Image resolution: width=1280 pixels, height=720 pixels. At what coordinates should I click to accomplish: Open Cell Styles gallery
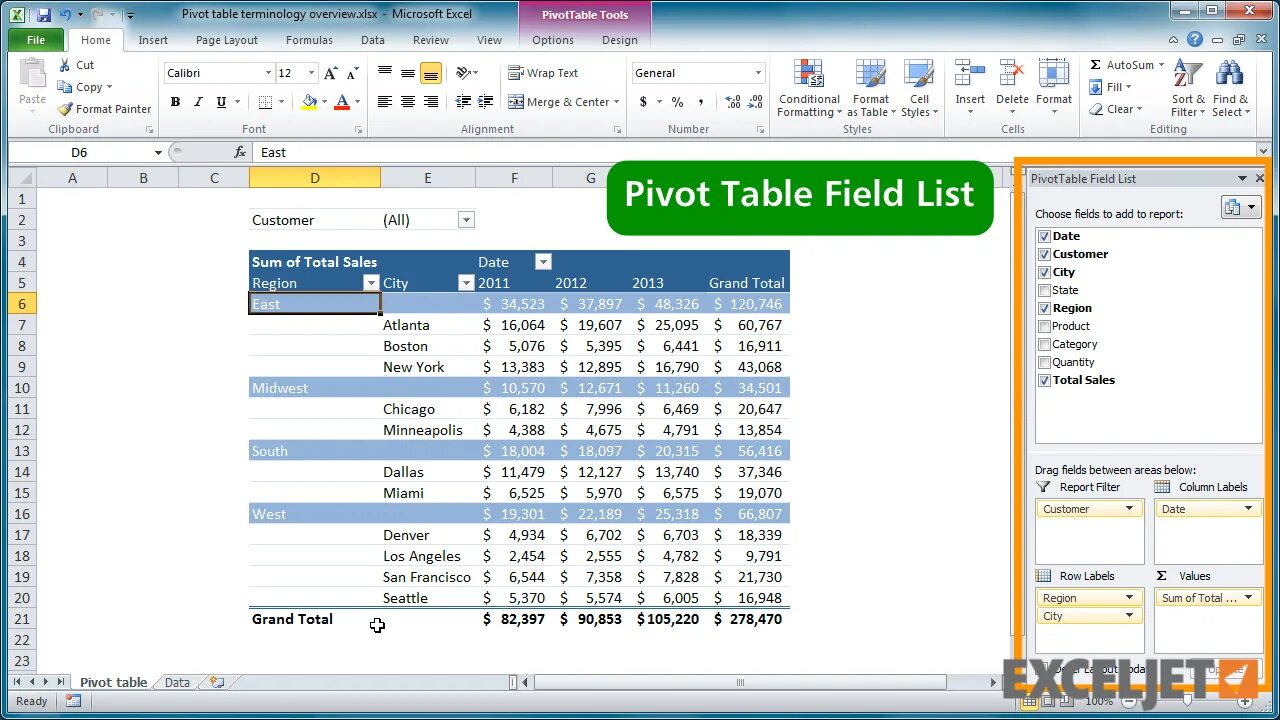click(919, 88)
